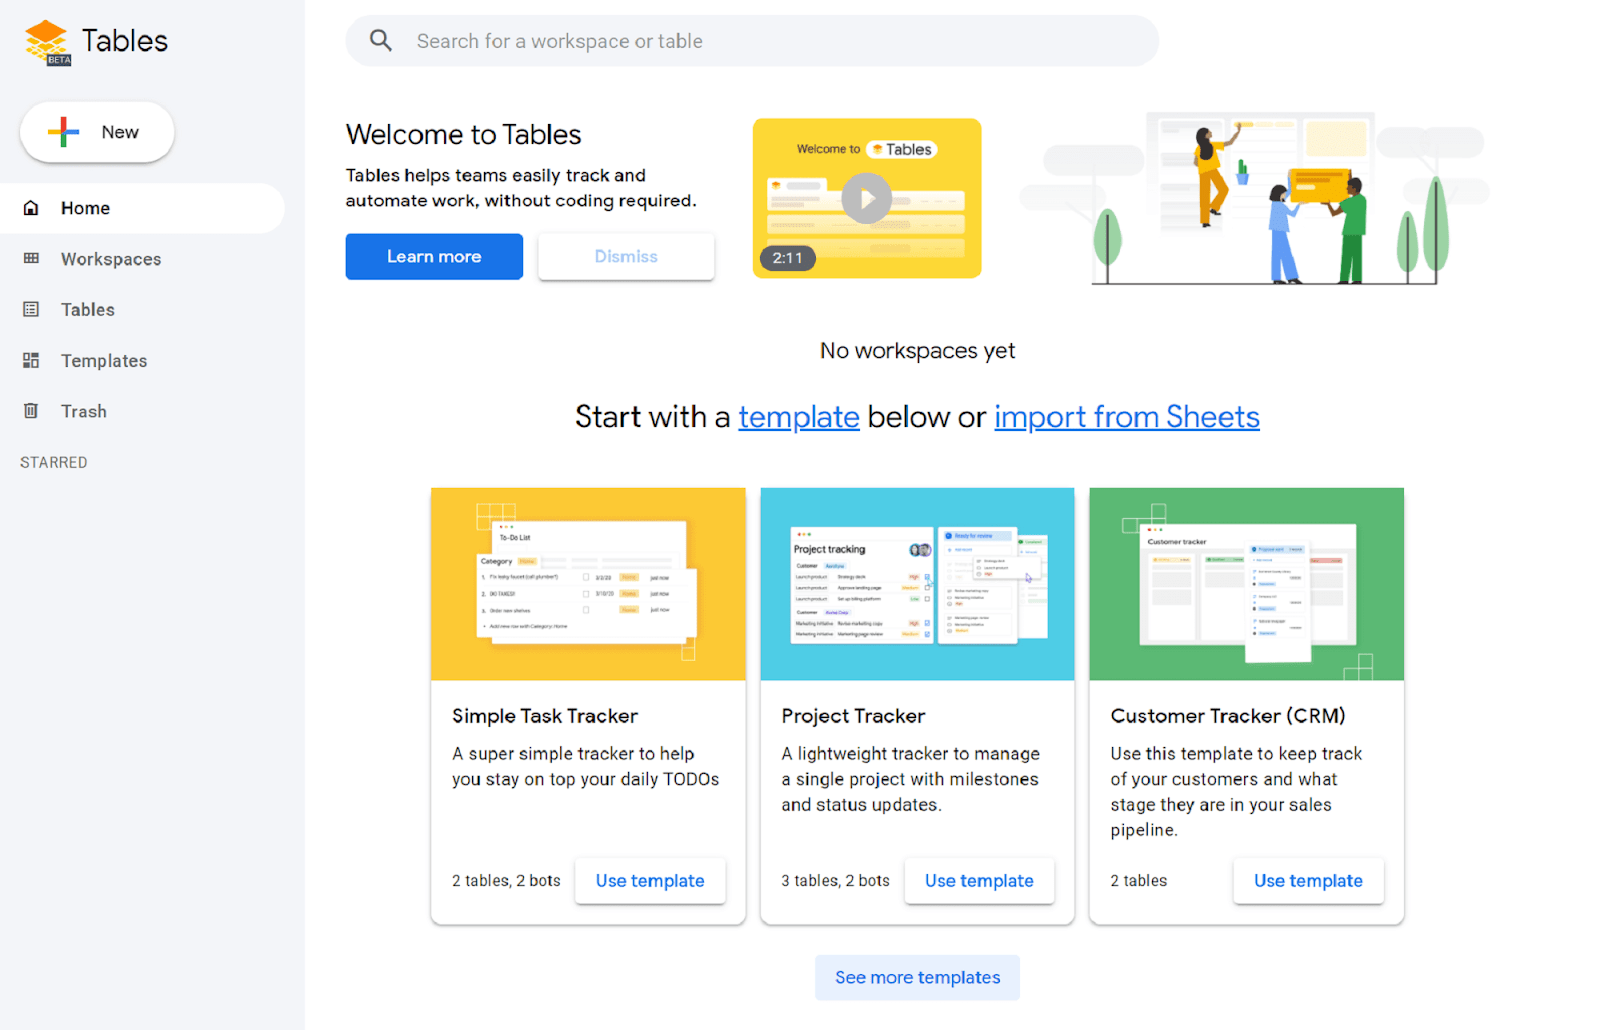Viewport: 1600px width, 1030px height.
Task: Click the Welcome to Tables heading
Action: [464, 135]
